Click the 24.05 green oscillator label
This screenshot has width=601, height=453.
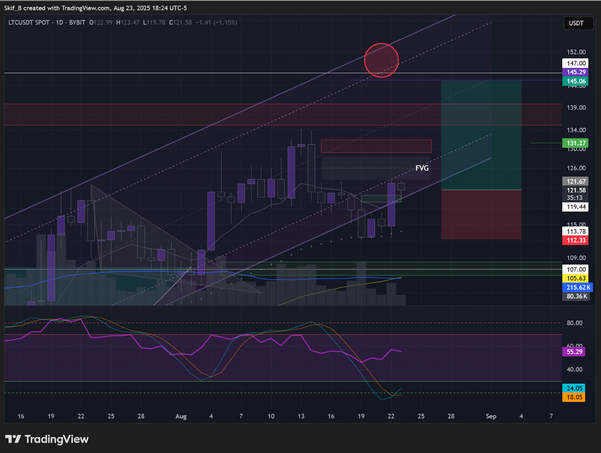(x=575, y=388)
